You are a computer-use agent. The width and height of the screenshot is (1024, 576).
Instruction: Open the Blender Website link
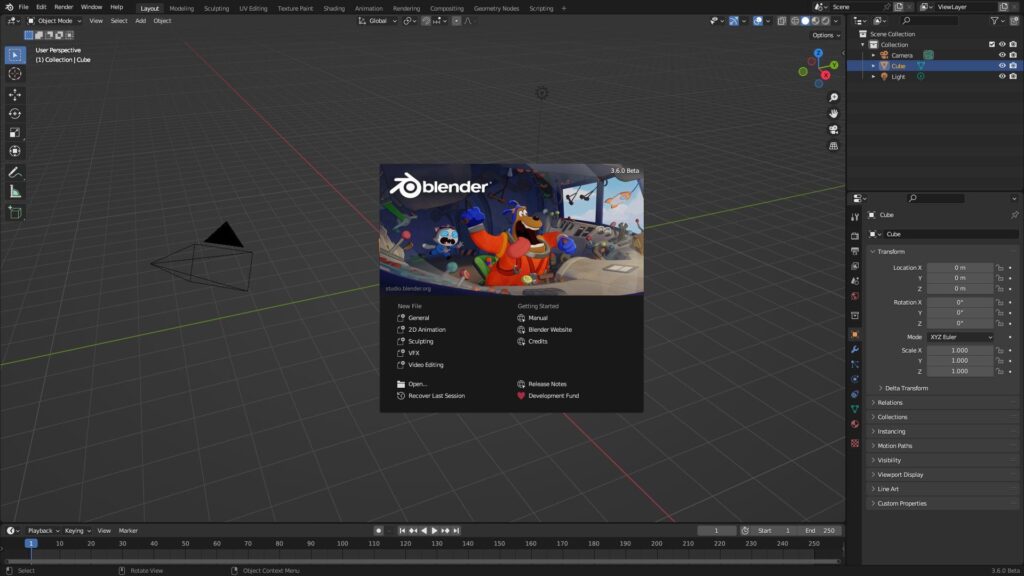click(550, 330)
